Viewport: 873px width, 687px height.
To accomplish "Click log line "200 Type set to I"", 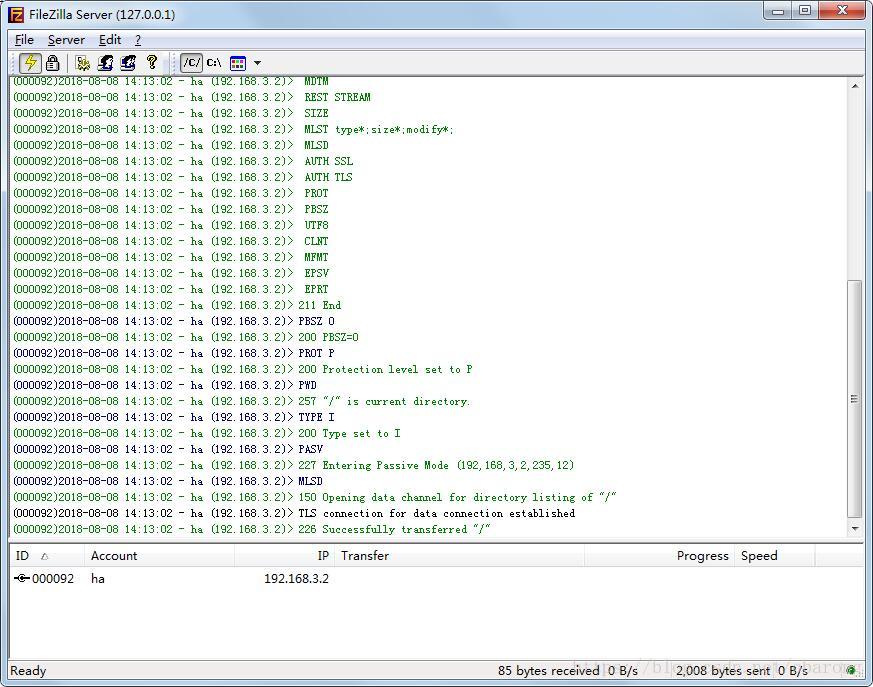I will pos(207,433).
